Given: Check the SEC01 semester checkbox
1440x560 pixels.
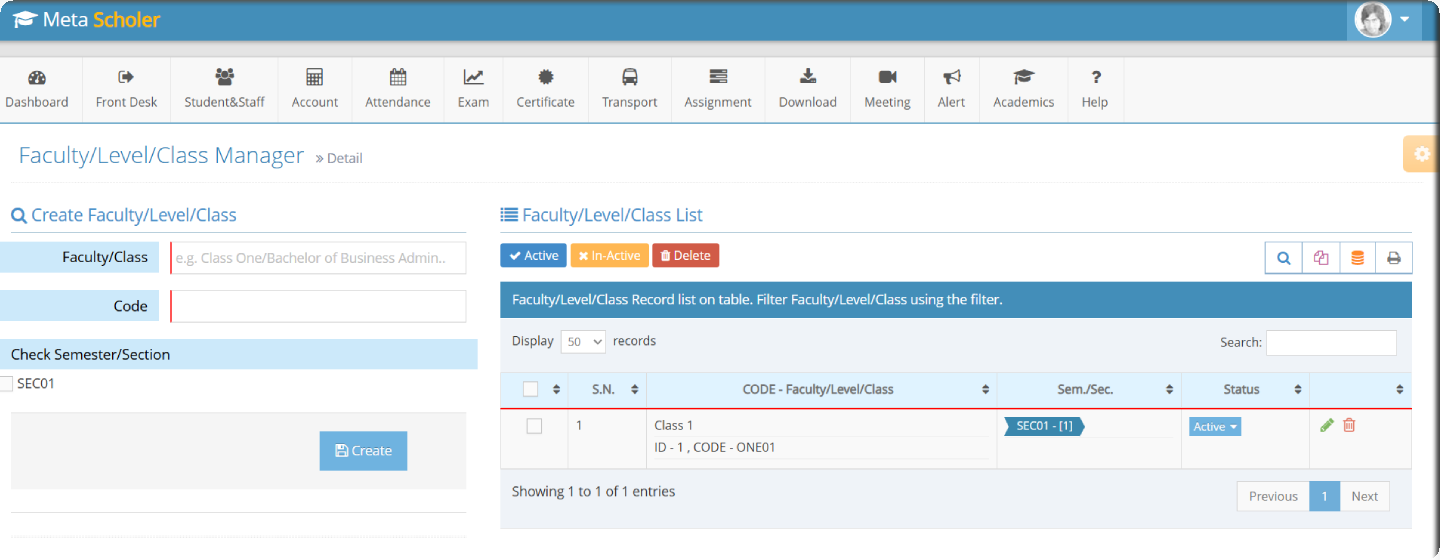Looking at the screenshot, I should [7, 383].
